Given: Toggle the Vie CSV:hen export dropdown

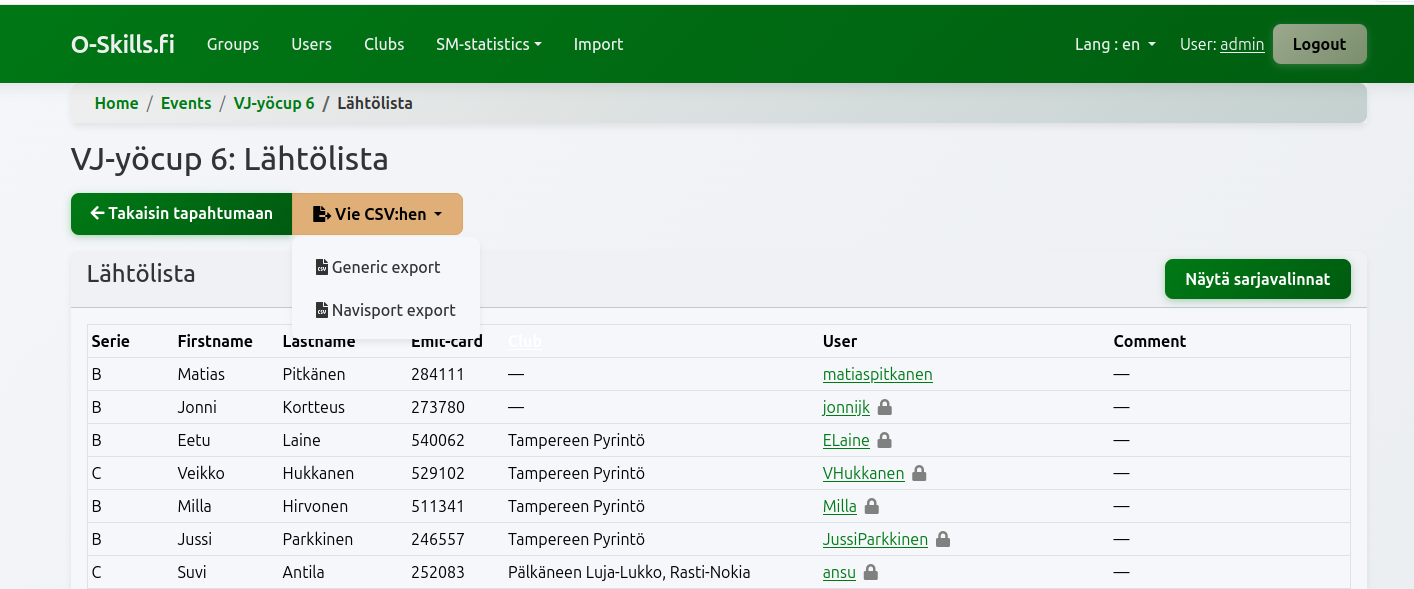Looking at the screenshot, I should 377,214.
